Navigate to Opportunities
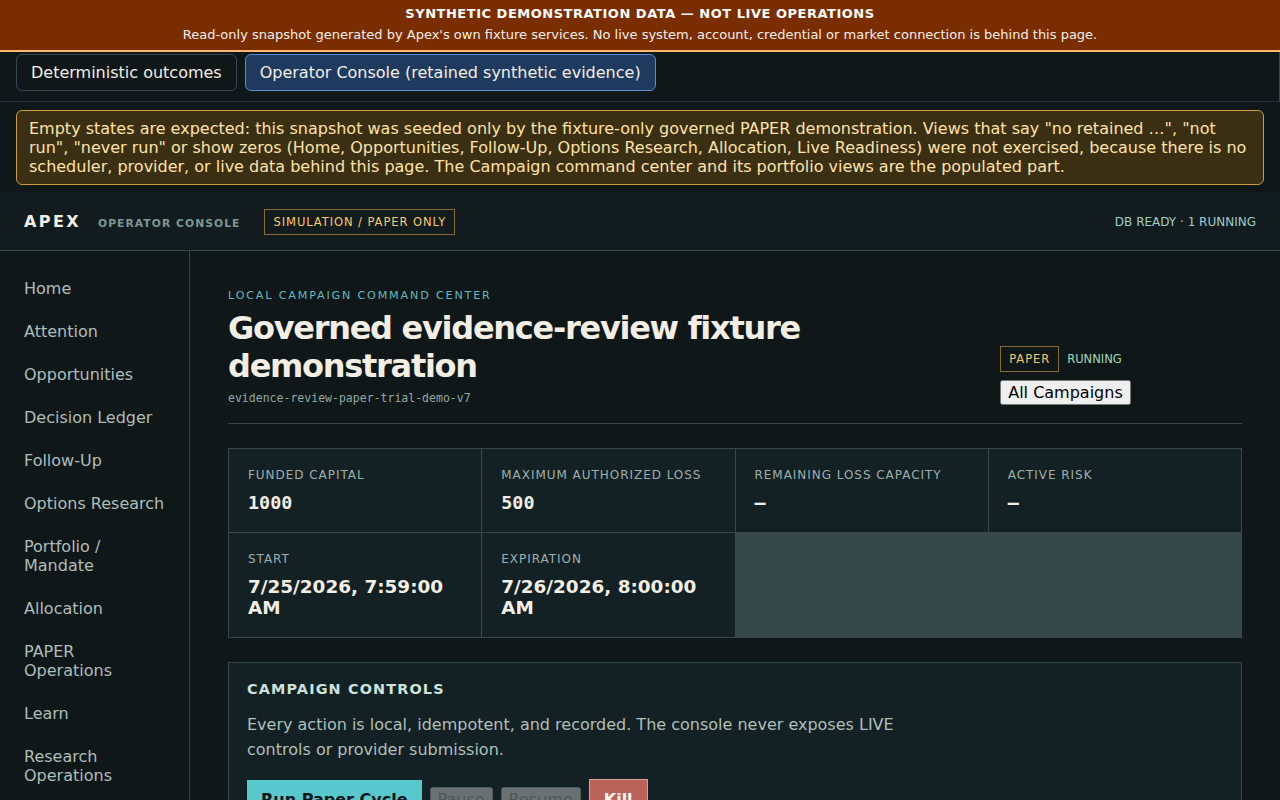 click(78, 374)
